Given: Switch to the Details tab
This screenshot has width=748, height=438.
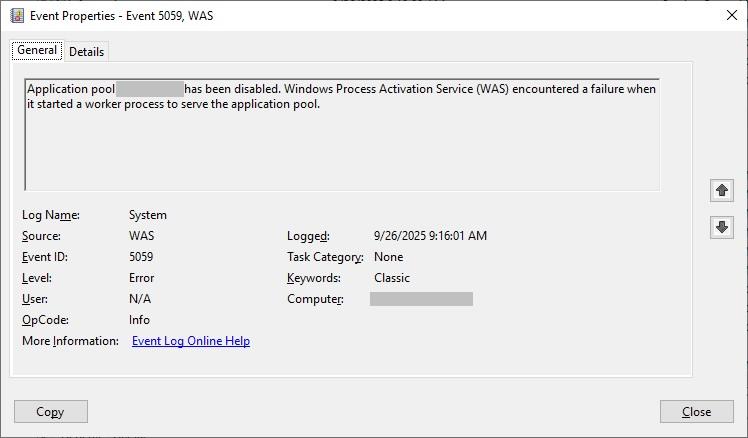Looking at the screenshot, I should 86,52.
